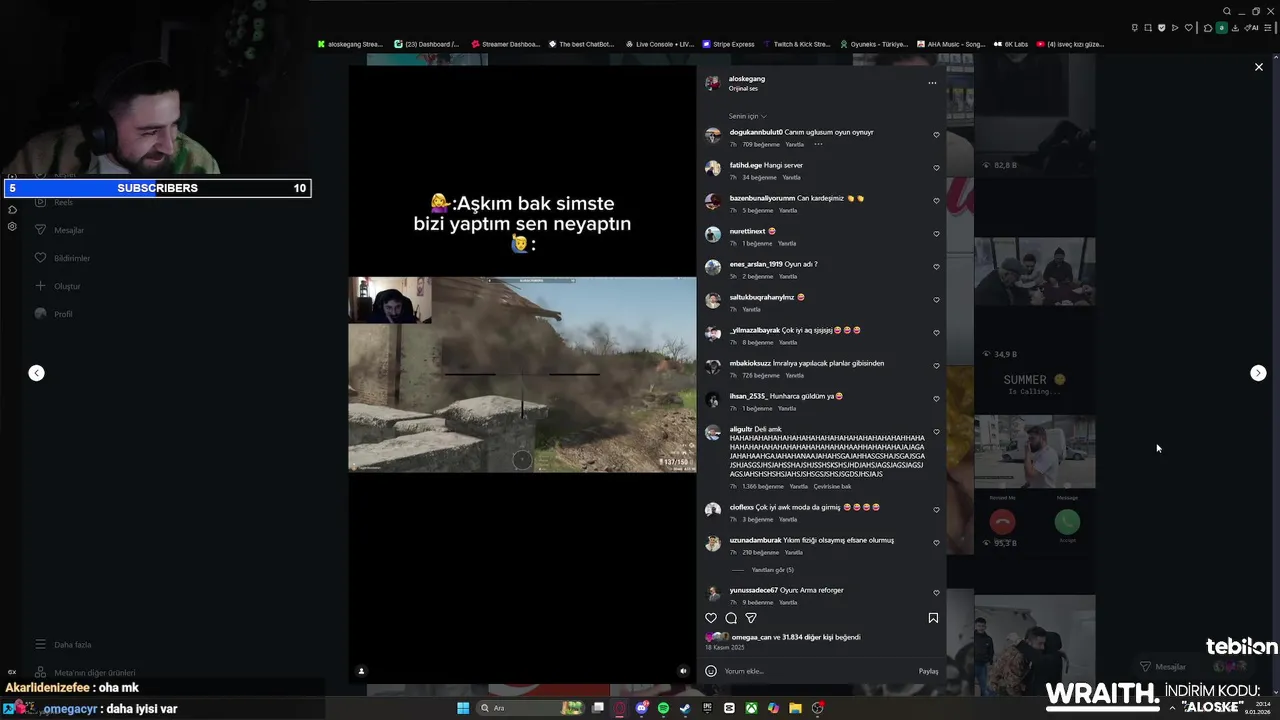Open the comment bubble icon under post
The image size is (1280, 720).
(x=731, y=618)
